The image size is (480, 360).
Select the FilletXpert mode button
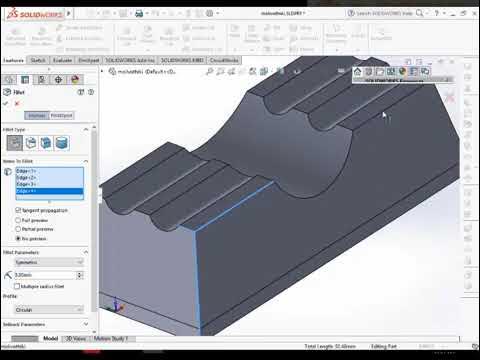pyautogui.click(x=62, y=115)
